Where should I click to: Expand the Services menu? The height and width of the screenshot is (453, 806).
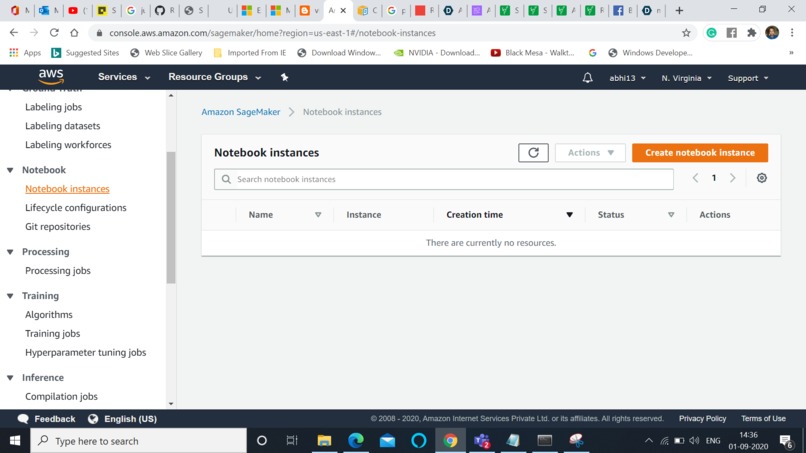click(124, 77)
